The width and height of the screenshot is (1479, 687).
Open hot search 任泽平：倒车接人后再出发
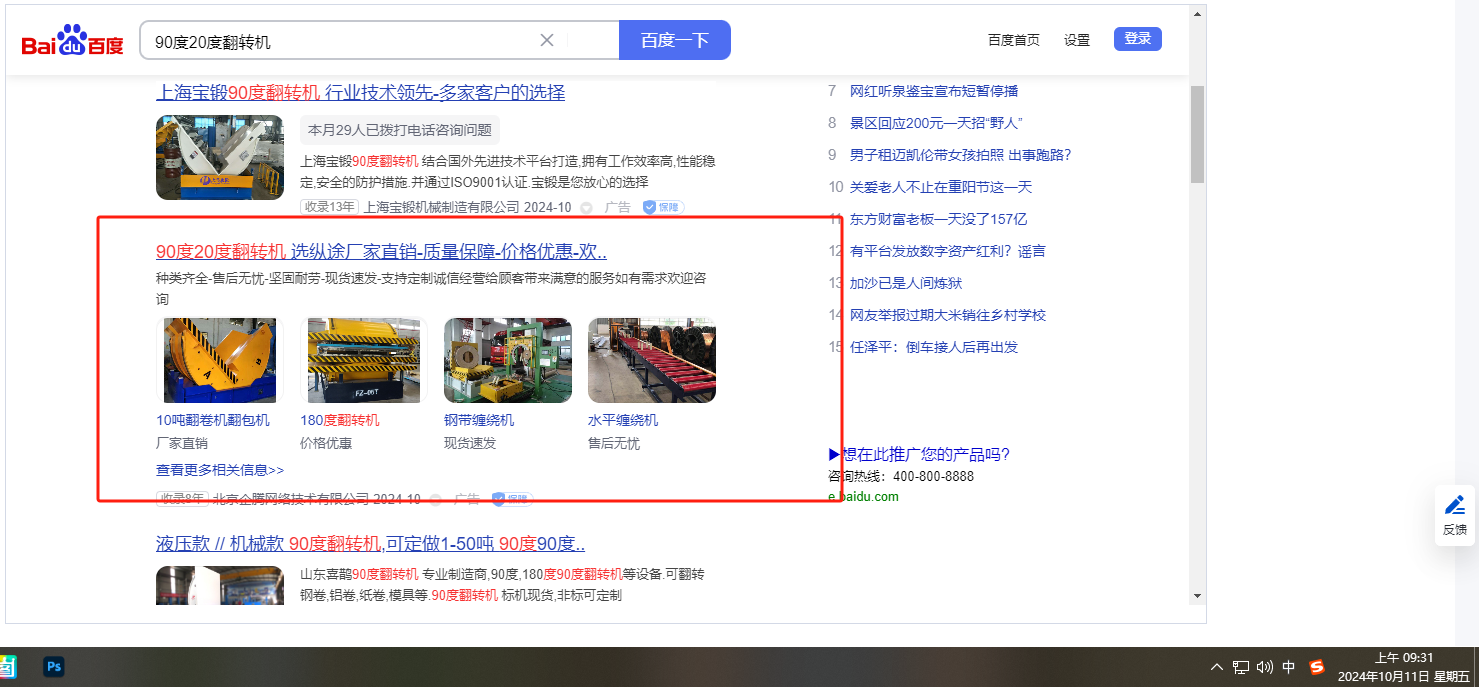934,347
